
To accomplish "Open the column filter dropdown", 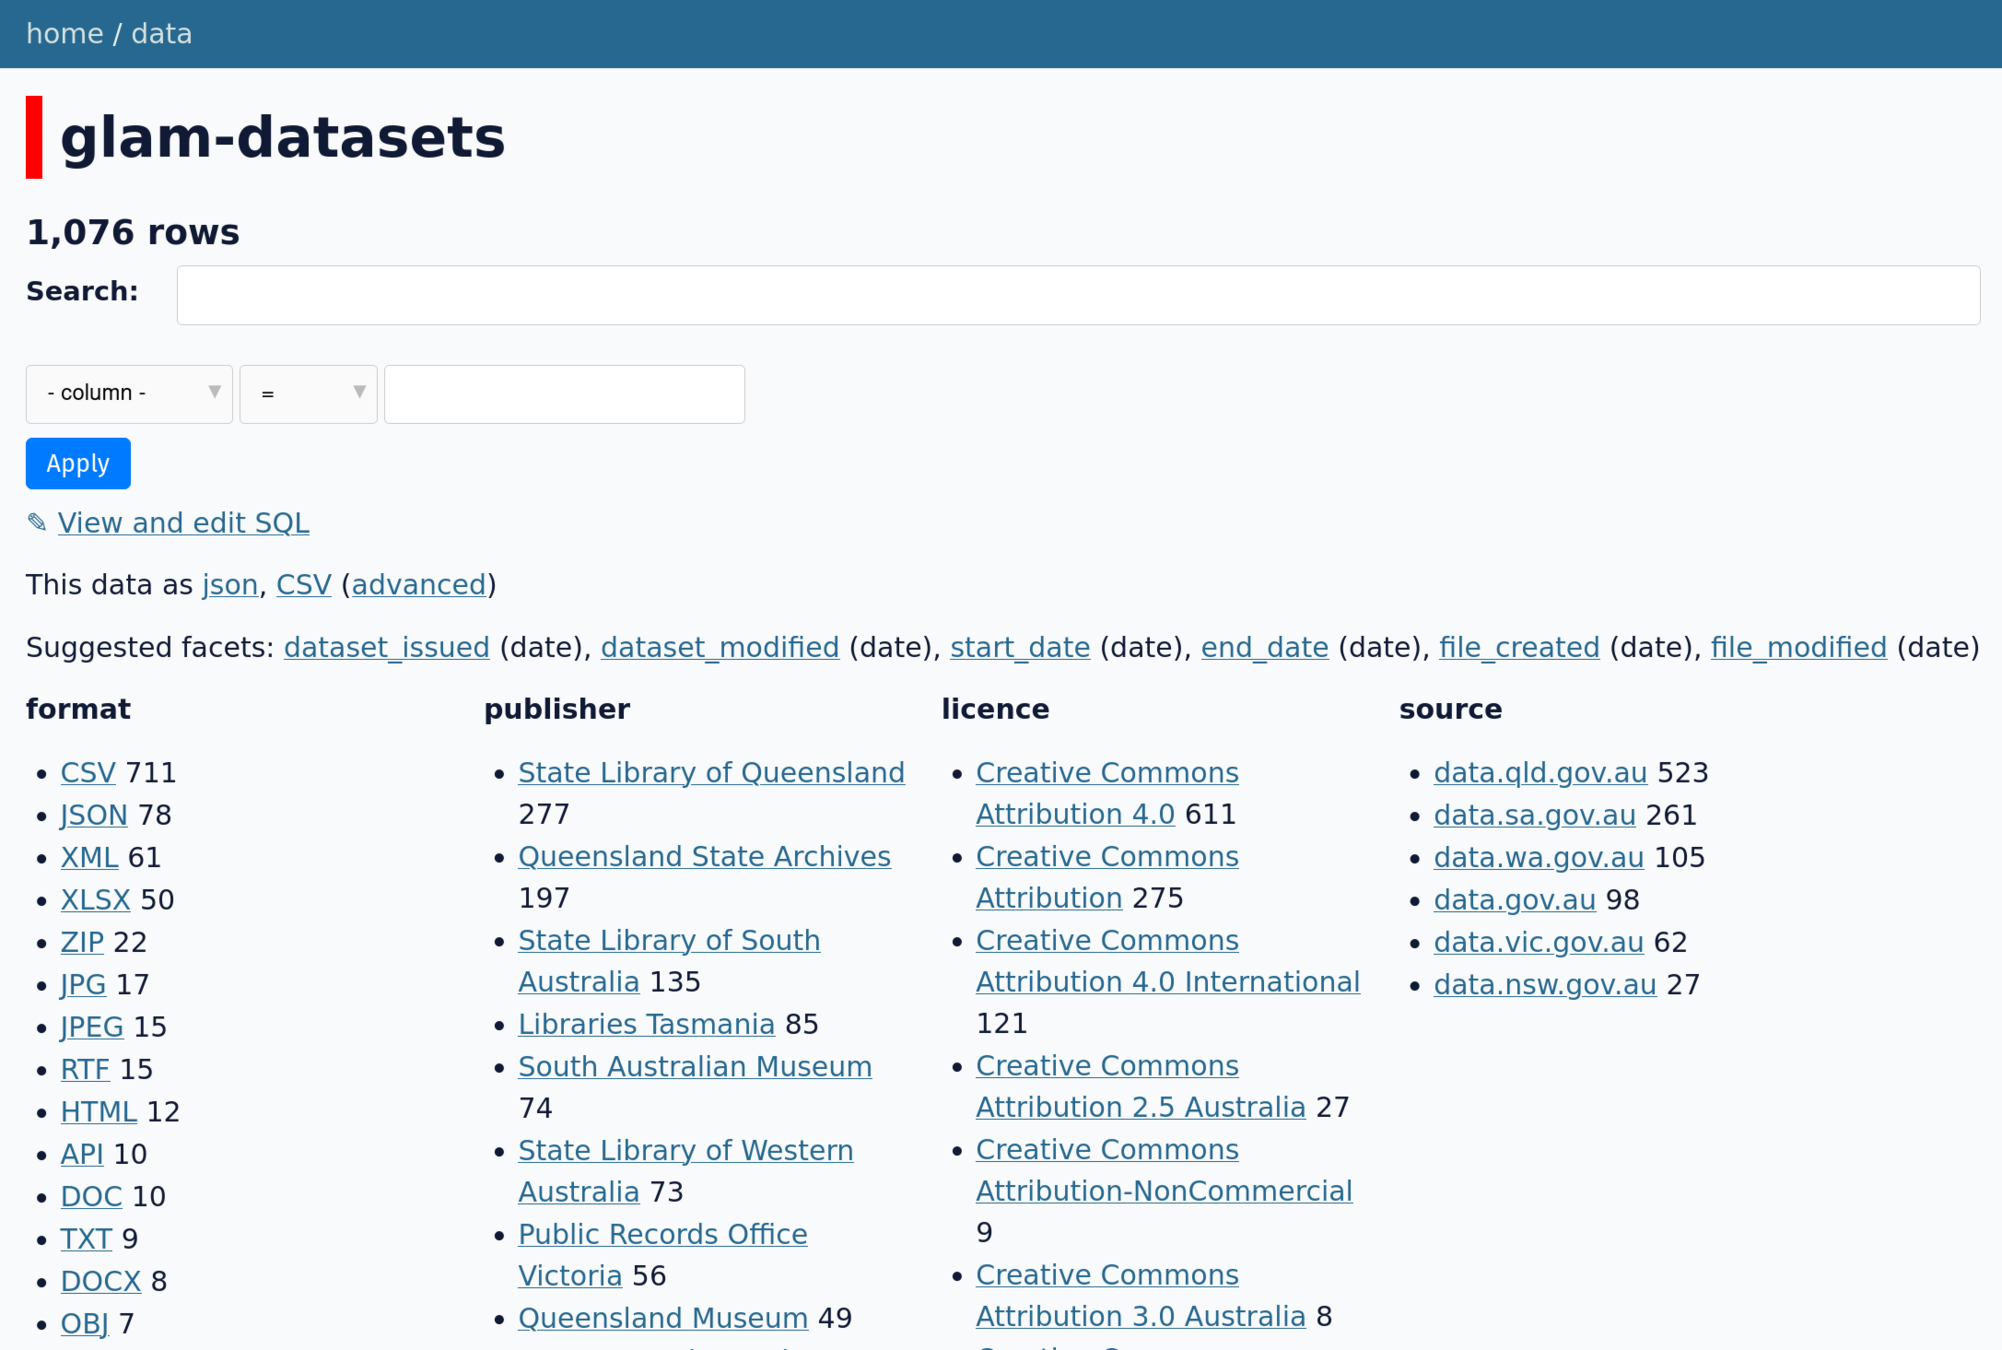I will (129, 394).
